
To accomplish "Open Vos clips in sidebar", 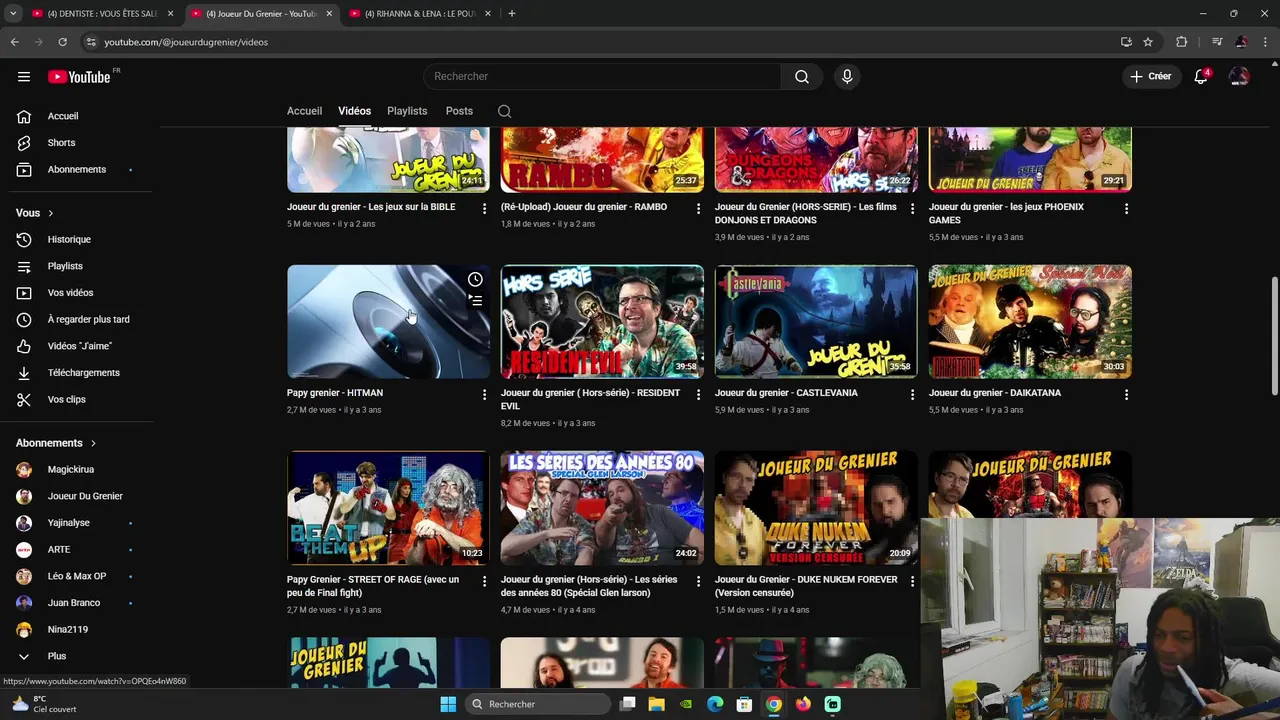I will (x=80, y=399).
